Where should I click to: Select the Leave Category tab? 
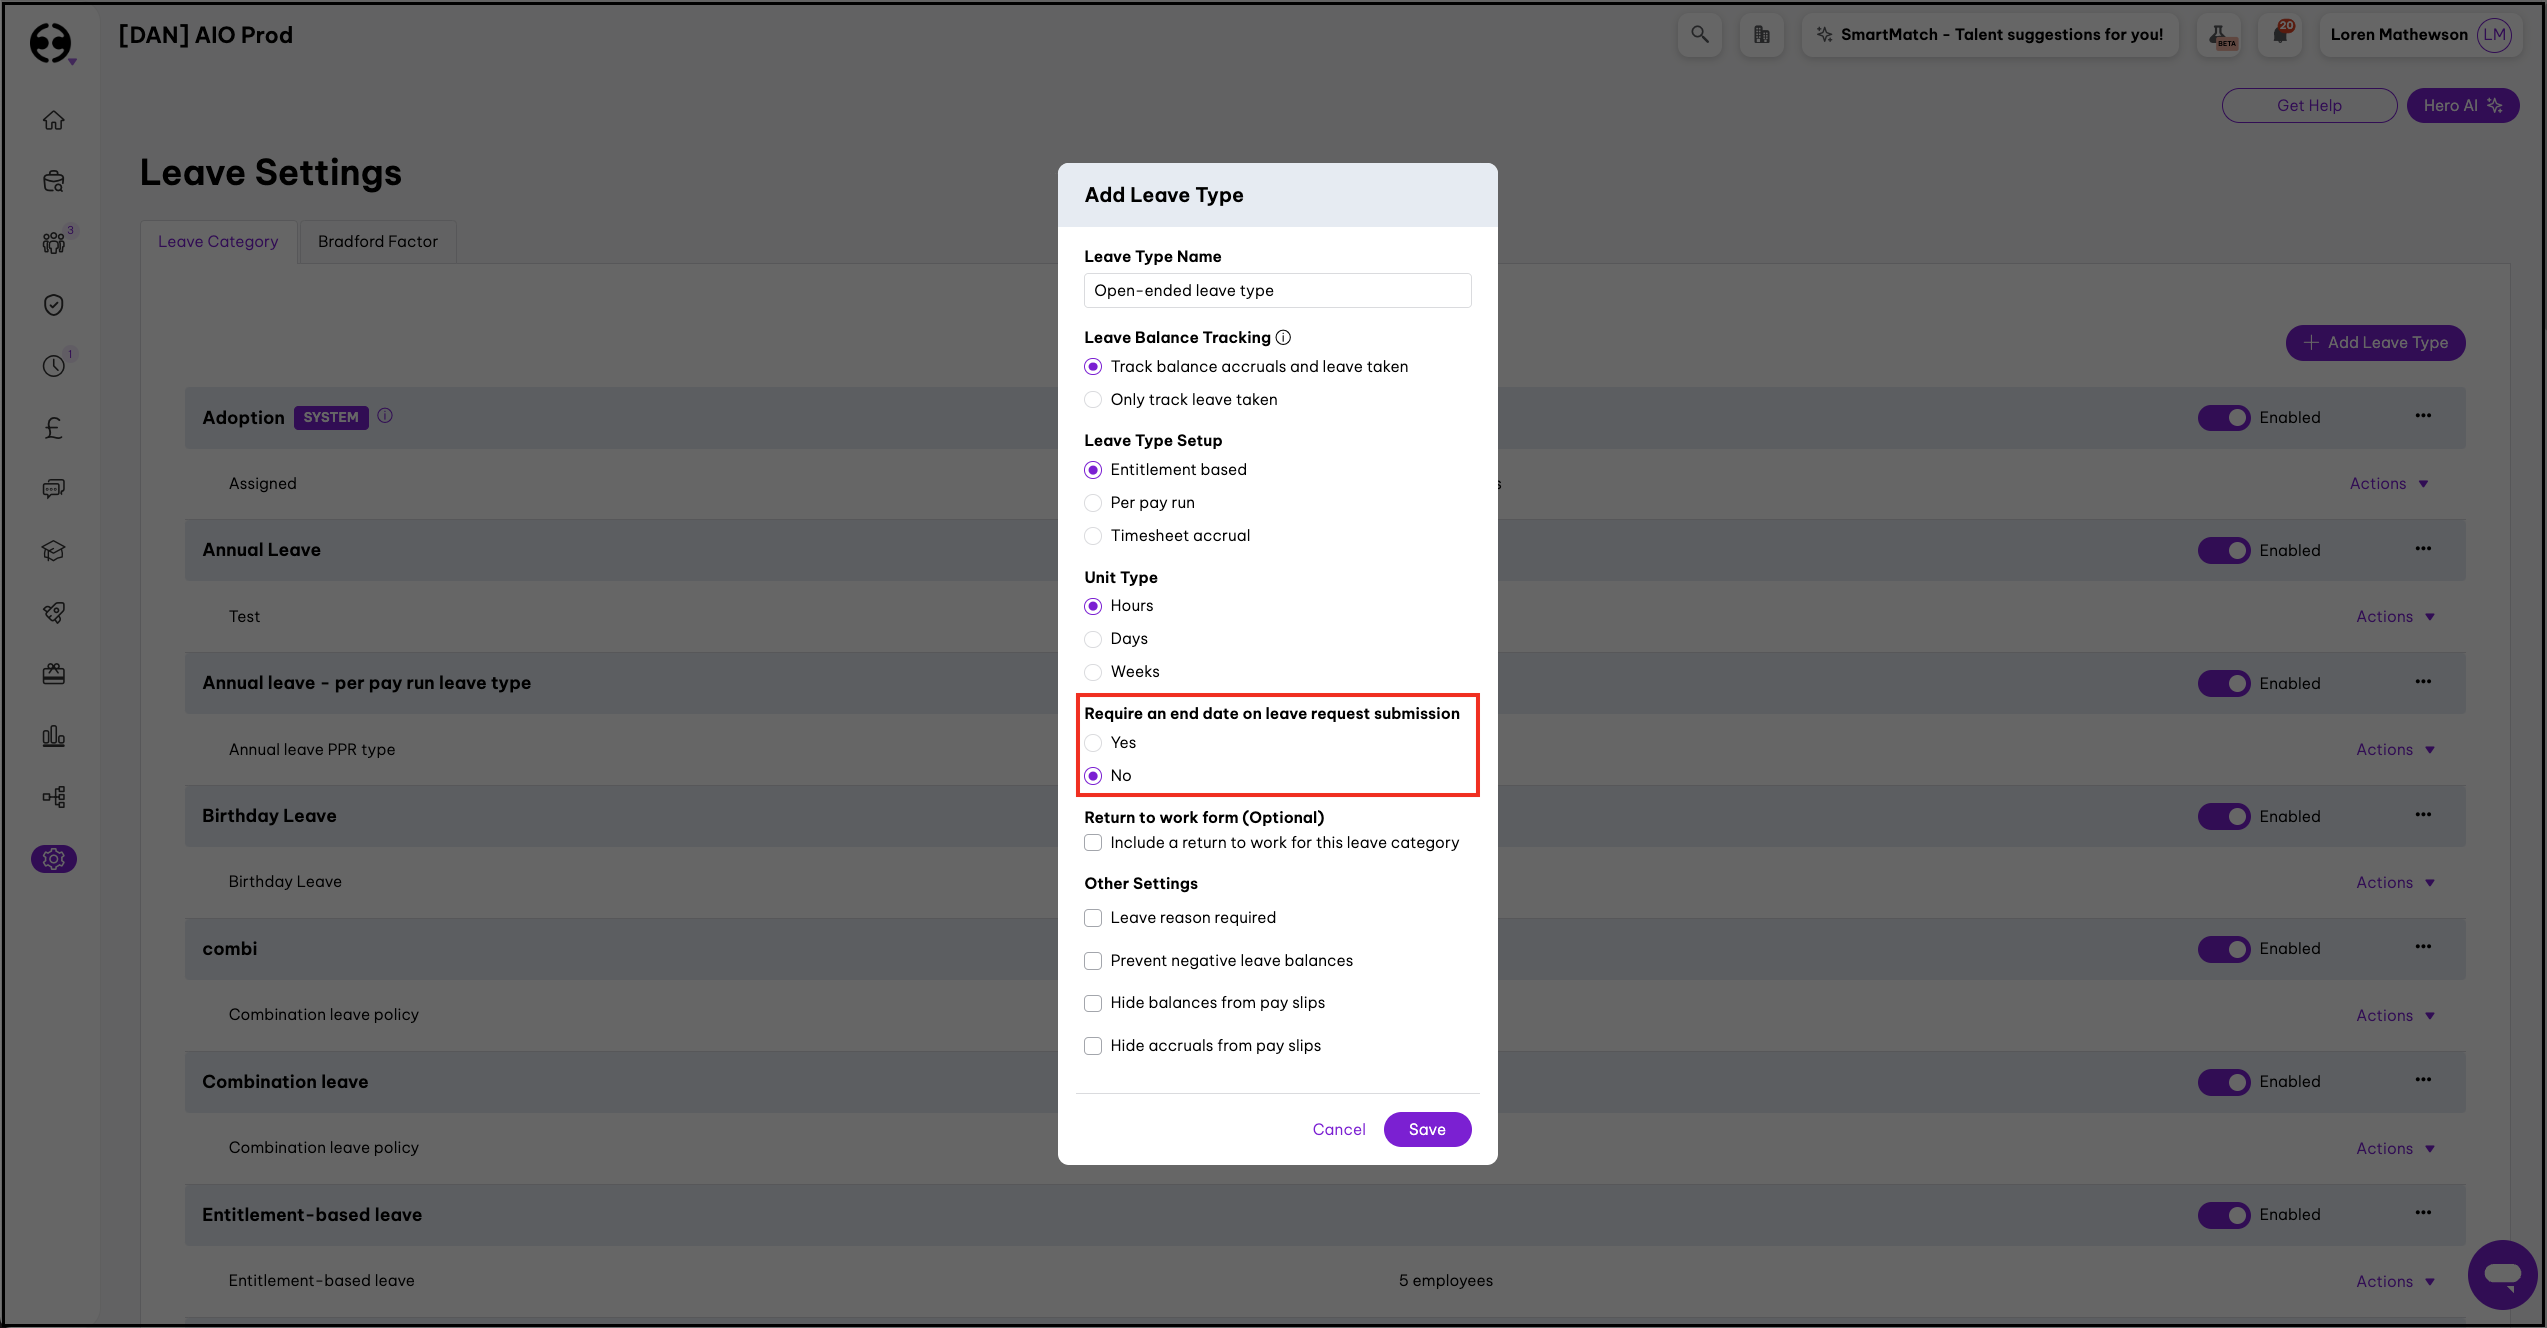click(x=218, y=242)
